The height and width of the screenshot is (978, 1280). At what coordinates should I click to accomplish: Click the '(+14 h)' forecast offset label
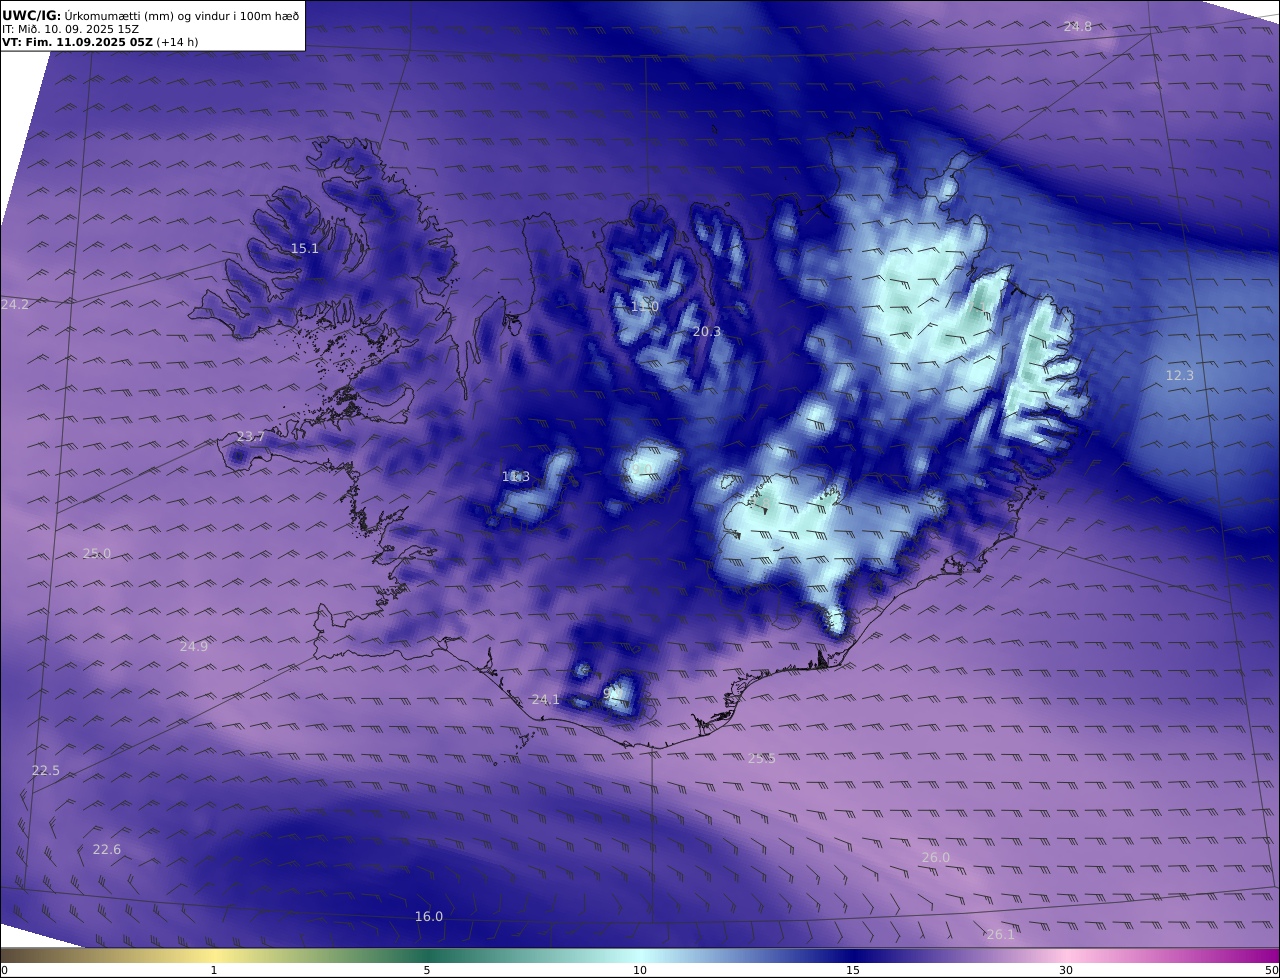click(x=178, y=43)
